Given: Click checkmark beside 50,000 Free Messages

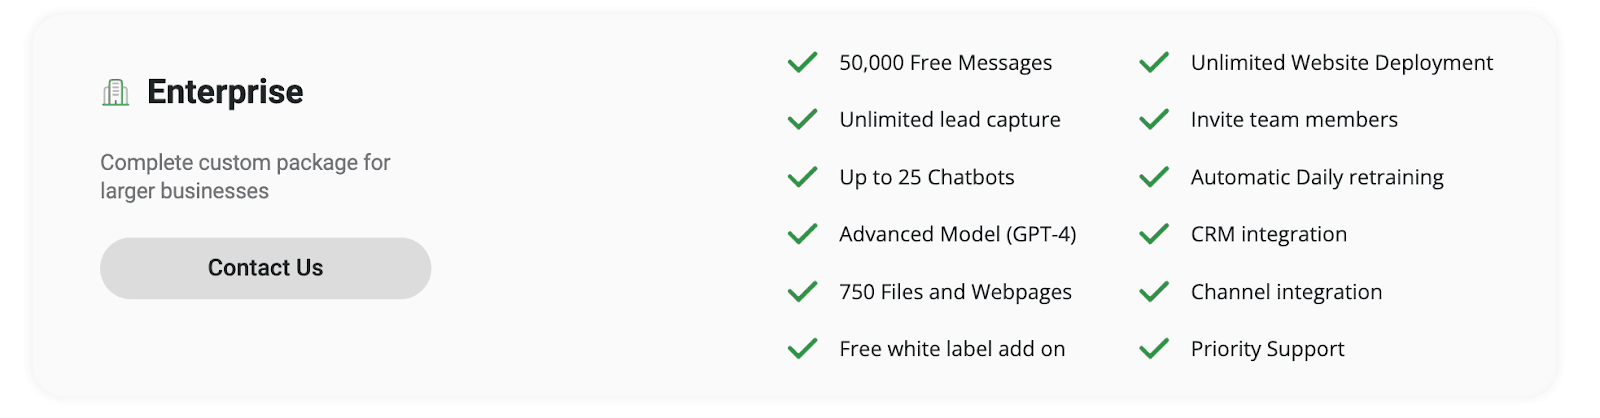Looking at the screenshot, I should (x=802, y=63).
